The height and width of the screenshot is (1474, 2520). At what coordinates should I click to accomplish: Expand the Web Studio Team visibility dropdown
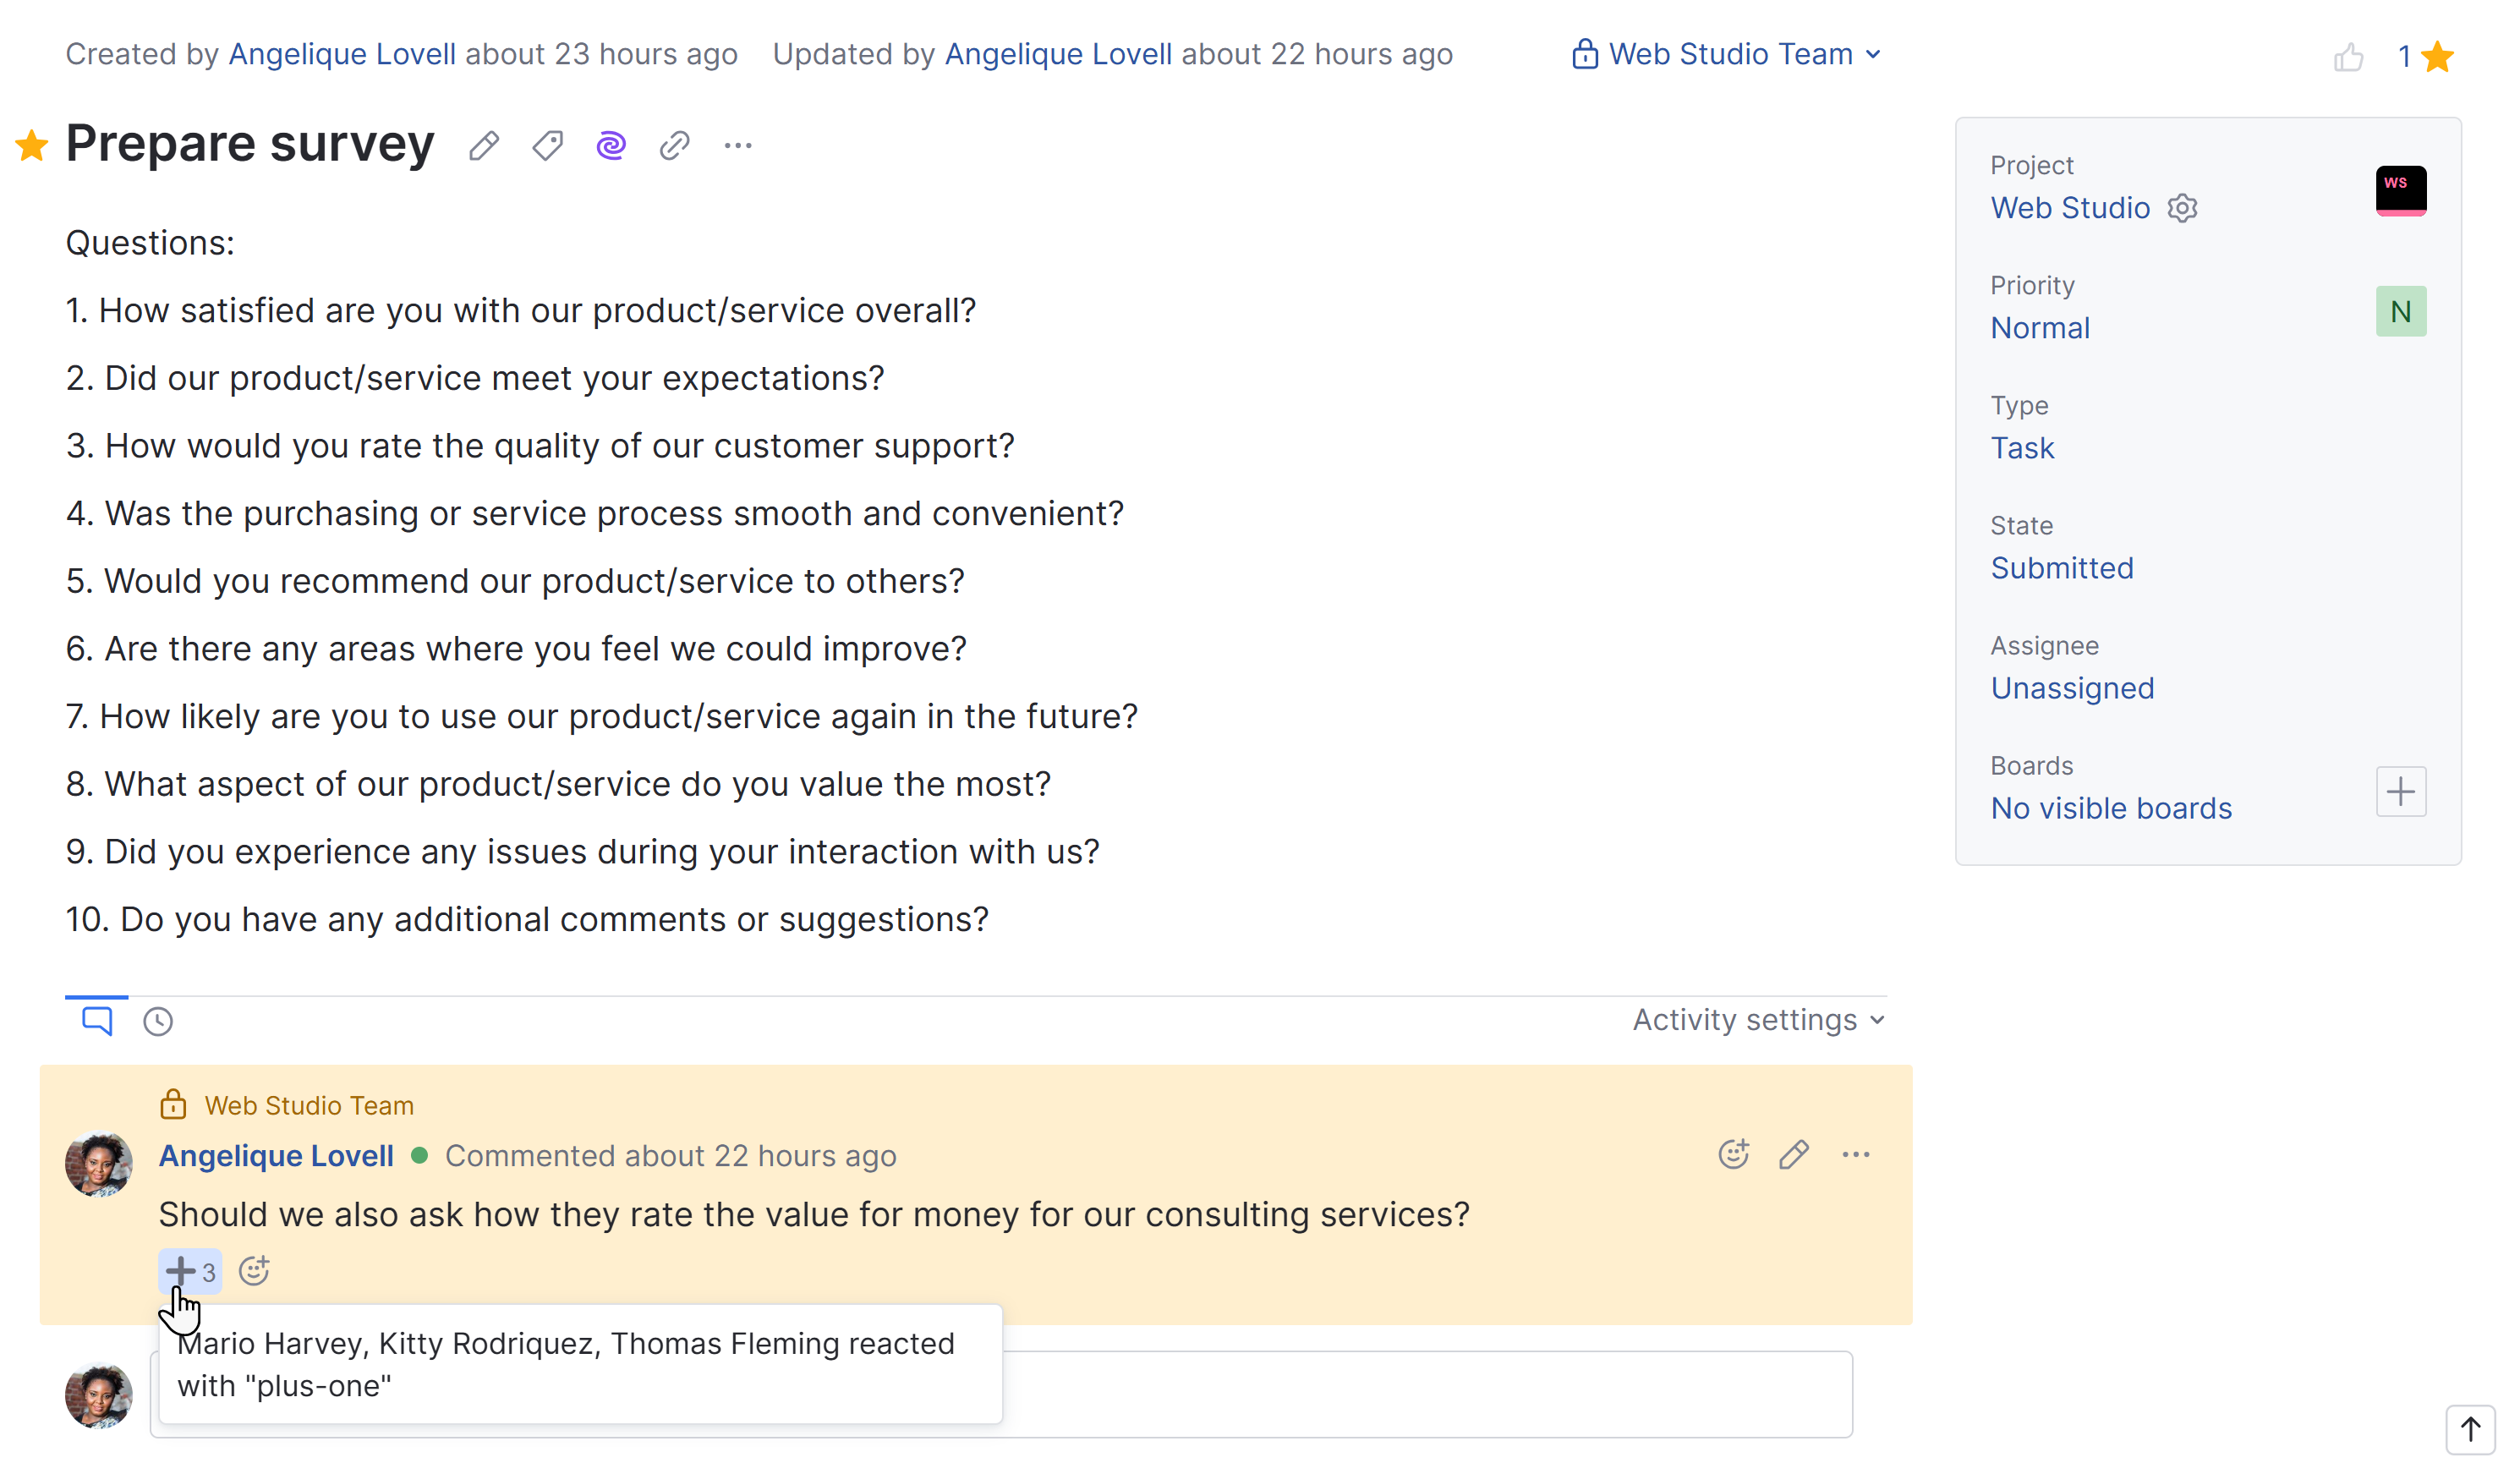point(1727,54)
